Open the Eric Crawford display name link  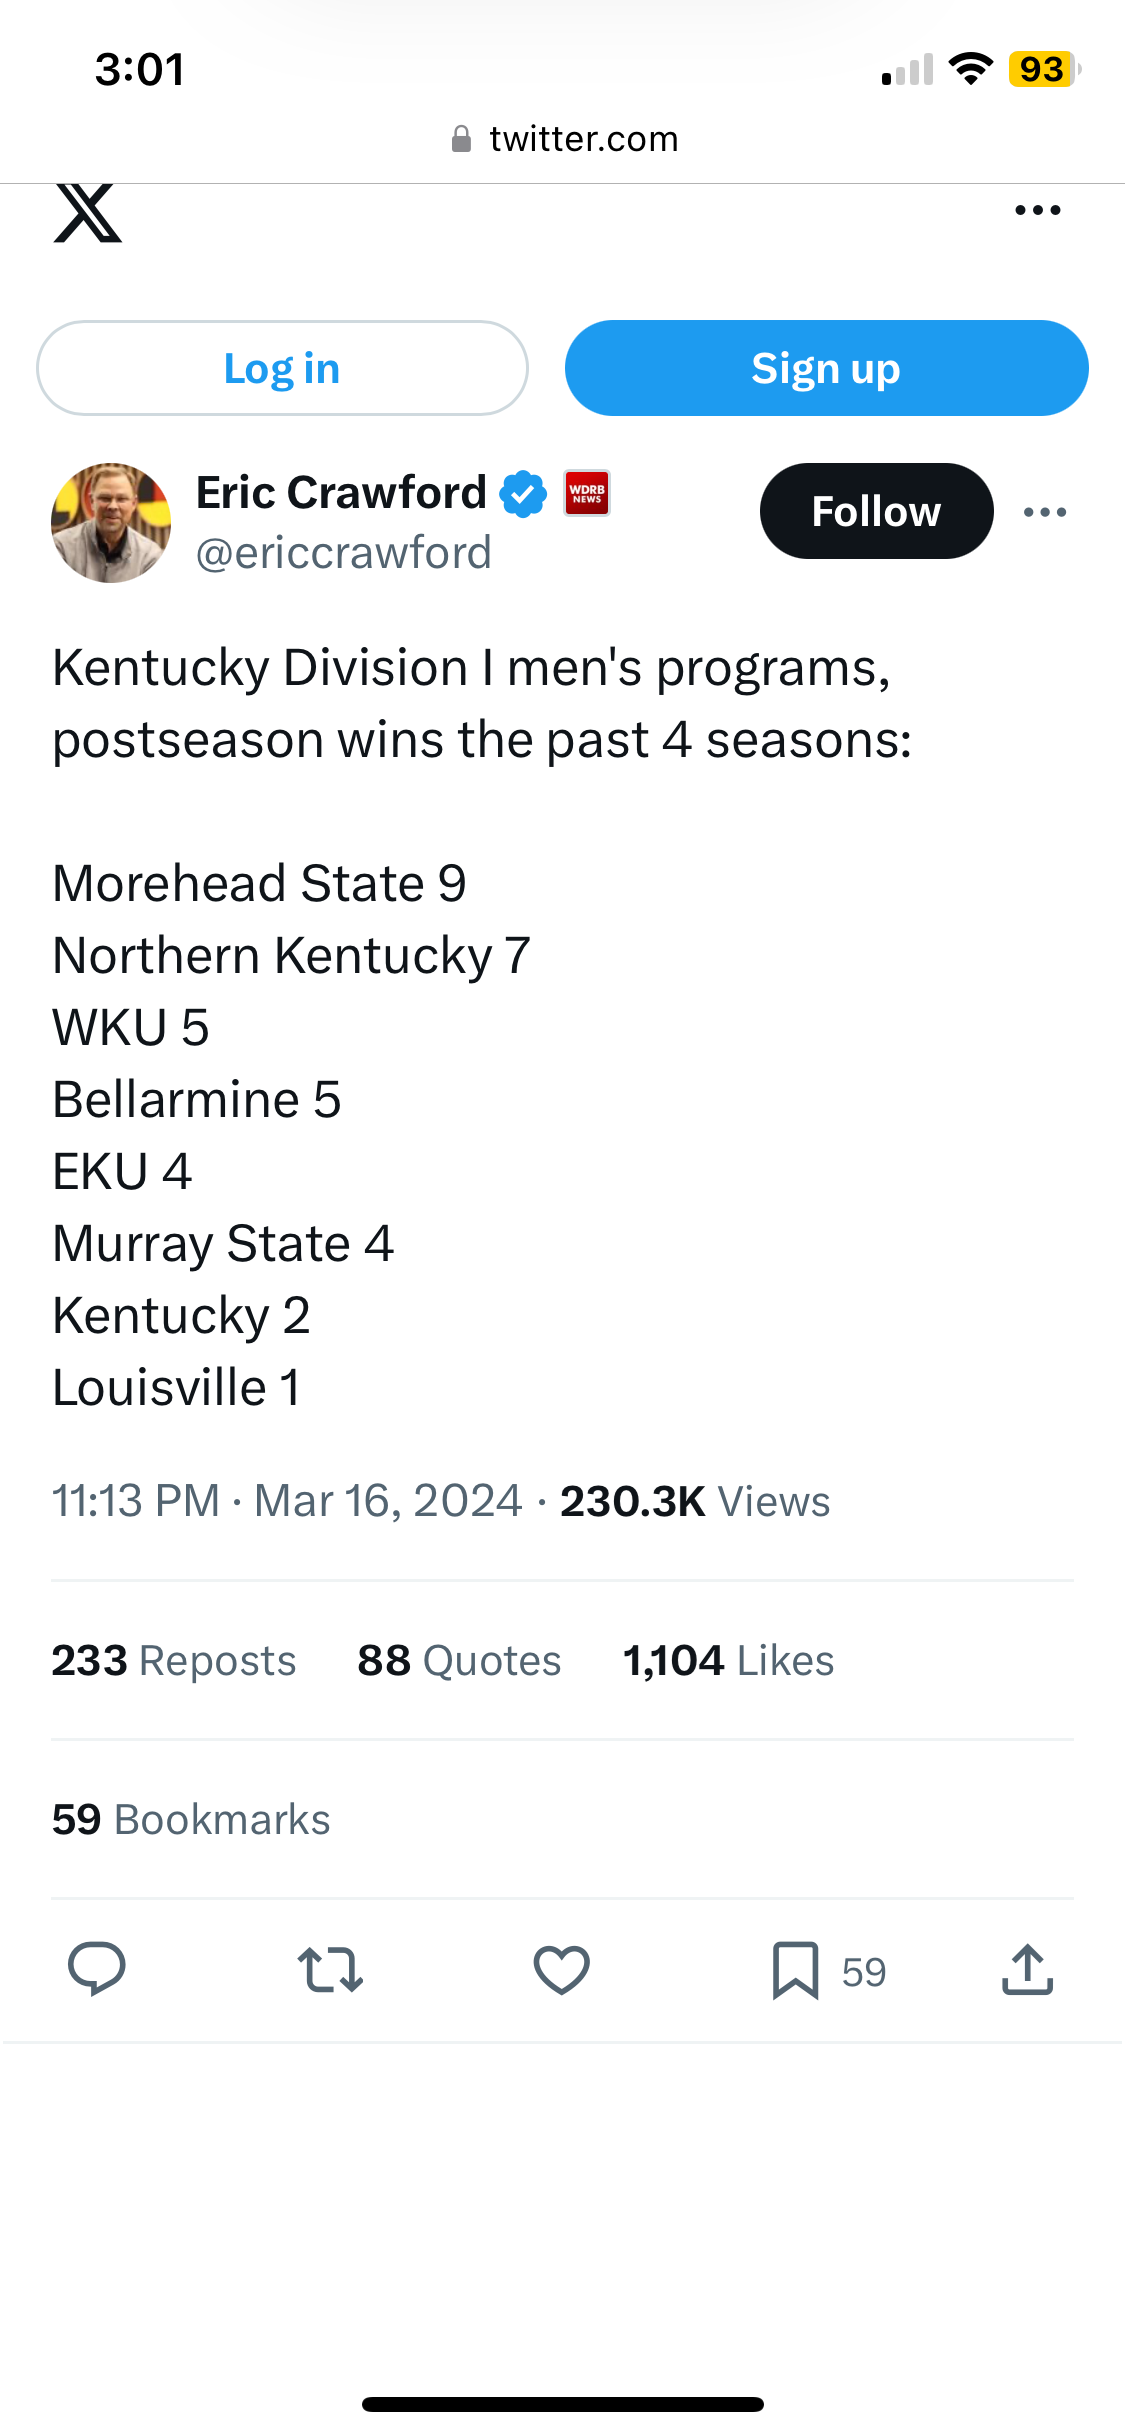click(341, 493)
